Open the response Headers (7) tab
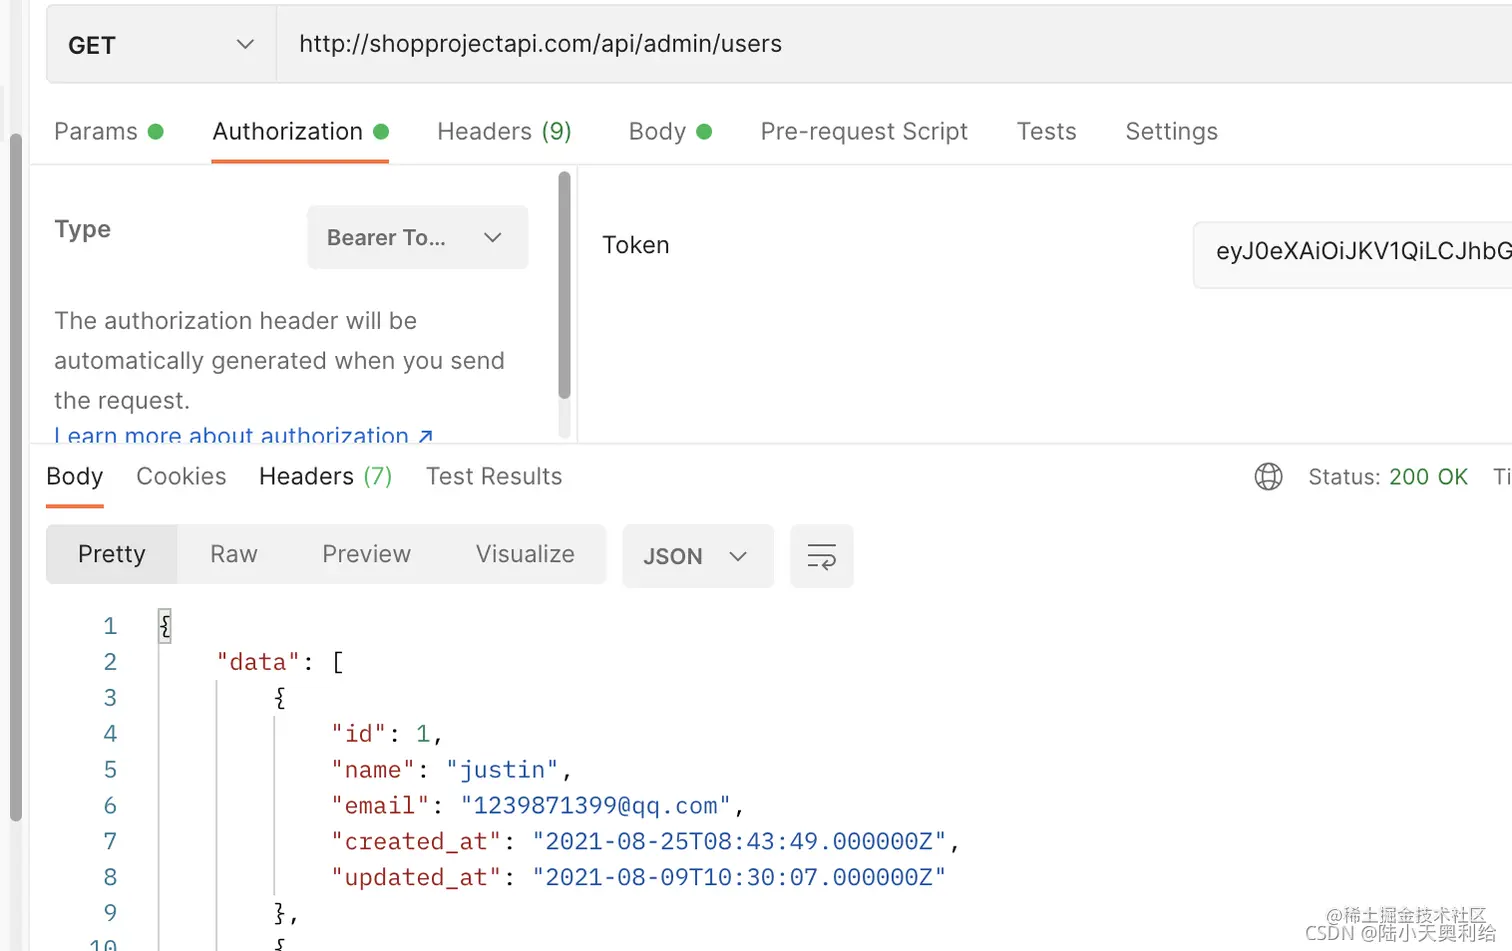The image size is (1512, 951). (x=325, y=477)
